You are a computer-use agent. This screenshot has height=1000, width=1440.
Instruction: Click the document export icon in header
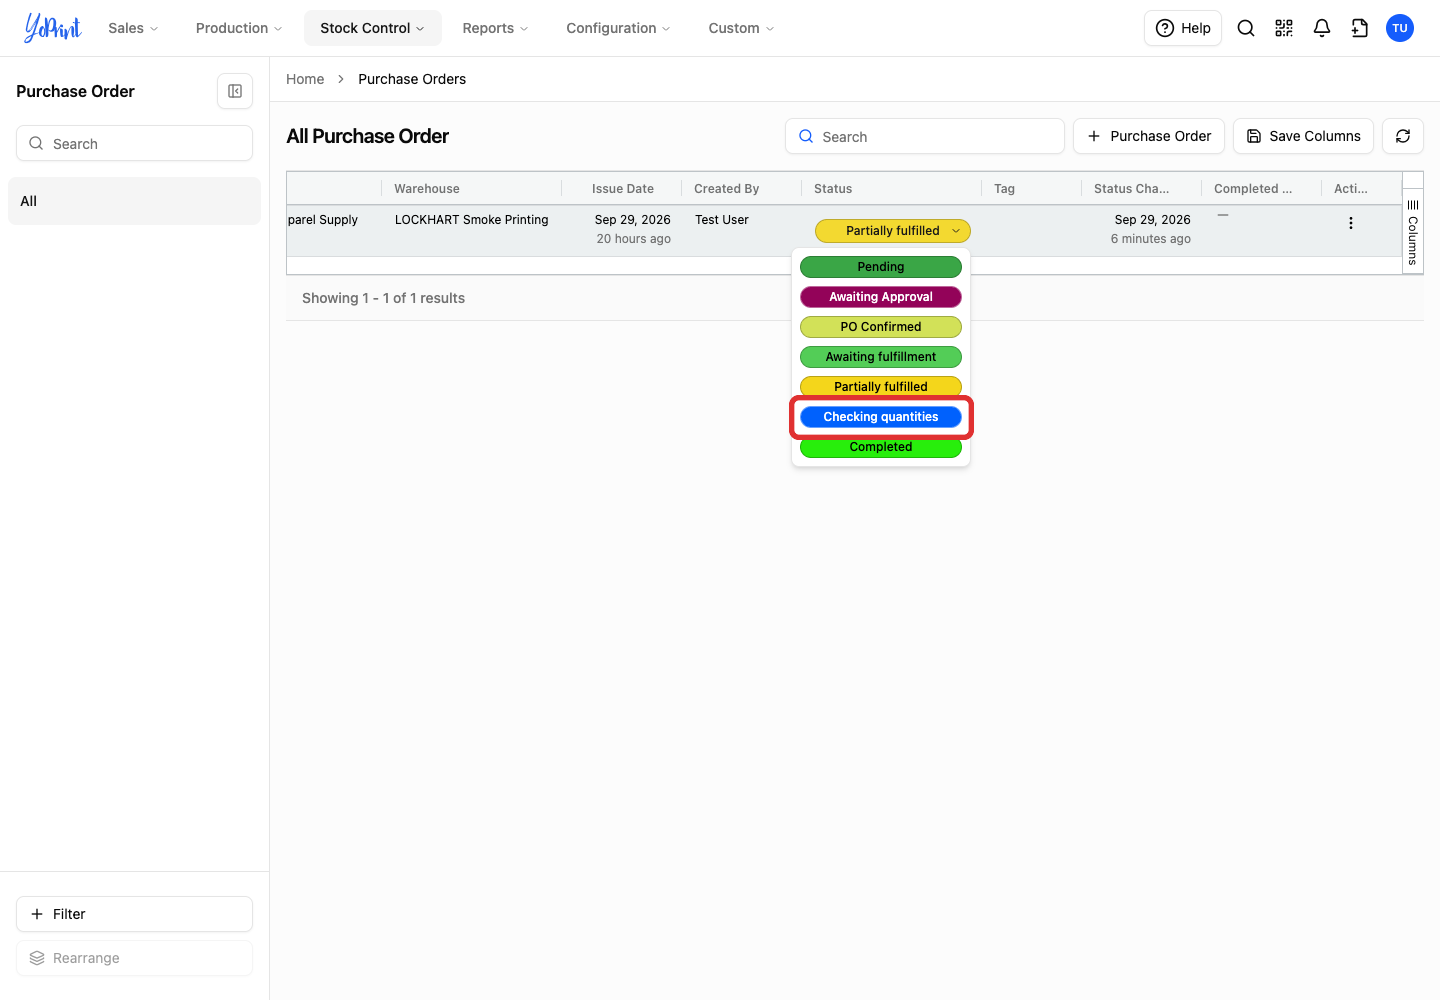tap(1360, 28)
